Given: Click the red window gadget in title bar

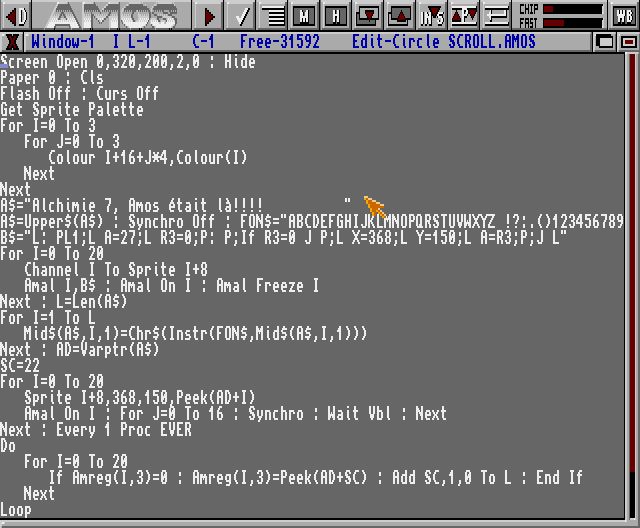Looking at the screenshot, I should click(629, 42).
